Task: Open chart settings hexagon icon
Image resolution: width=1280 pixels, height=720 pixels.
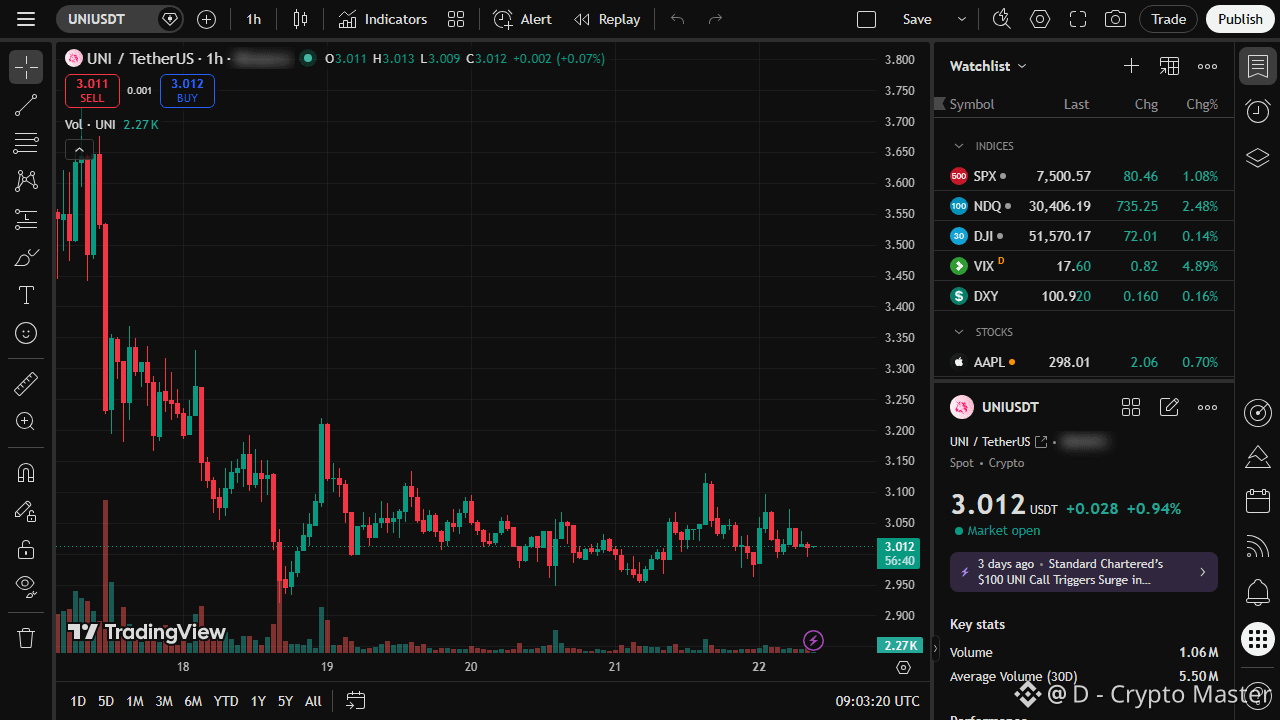Action: (1040, 19)
